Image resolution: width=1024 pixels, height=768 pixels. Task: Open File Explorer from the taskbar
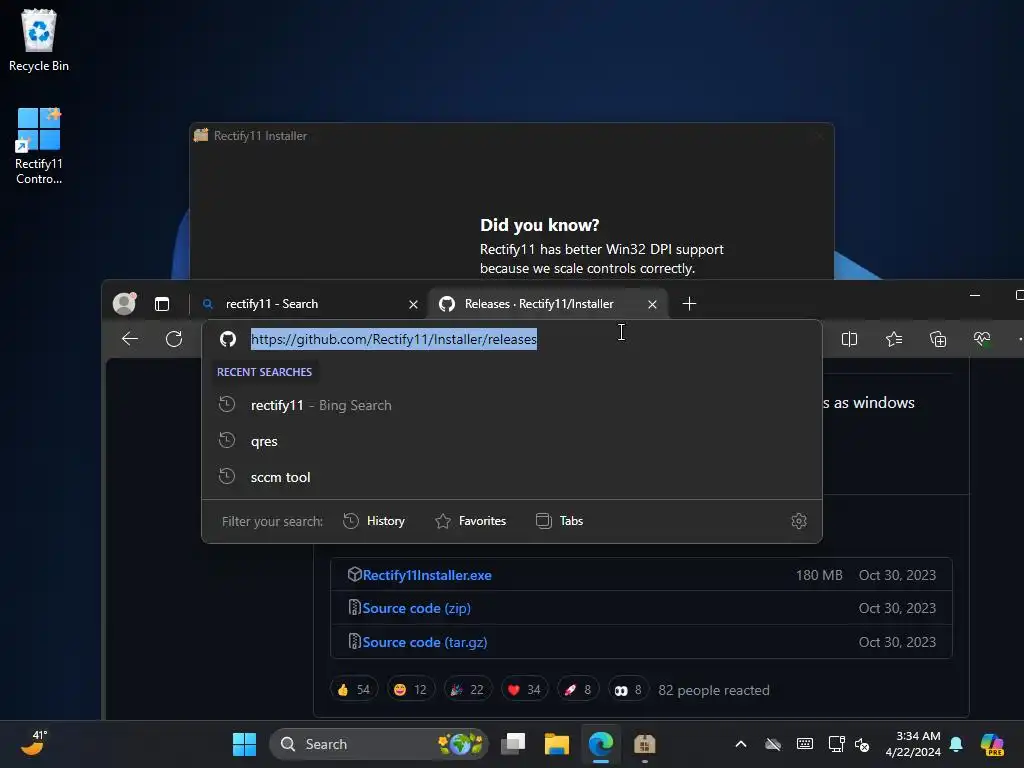coord(557,744)
